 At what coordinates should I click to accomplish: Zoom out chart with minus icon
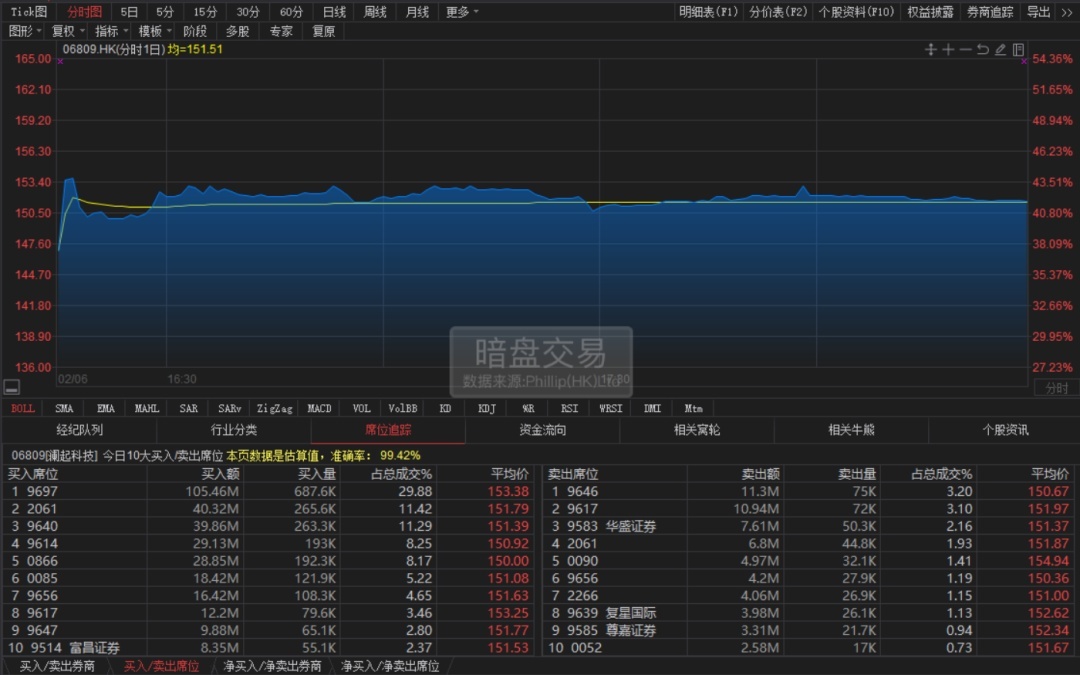965,50
